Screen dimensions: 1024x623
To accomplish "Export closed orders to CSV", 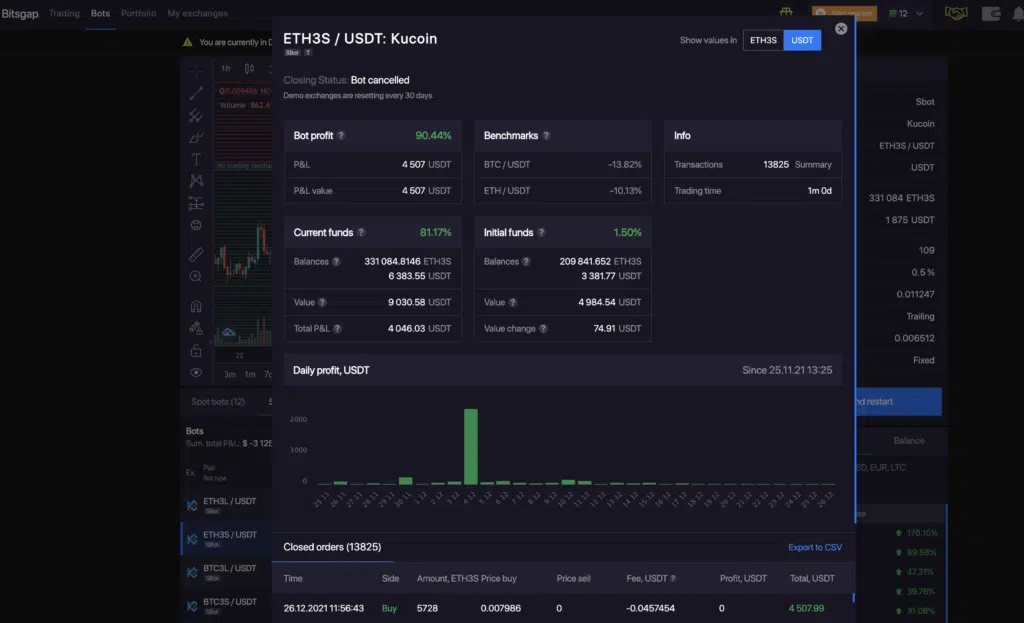I will 814,547.
